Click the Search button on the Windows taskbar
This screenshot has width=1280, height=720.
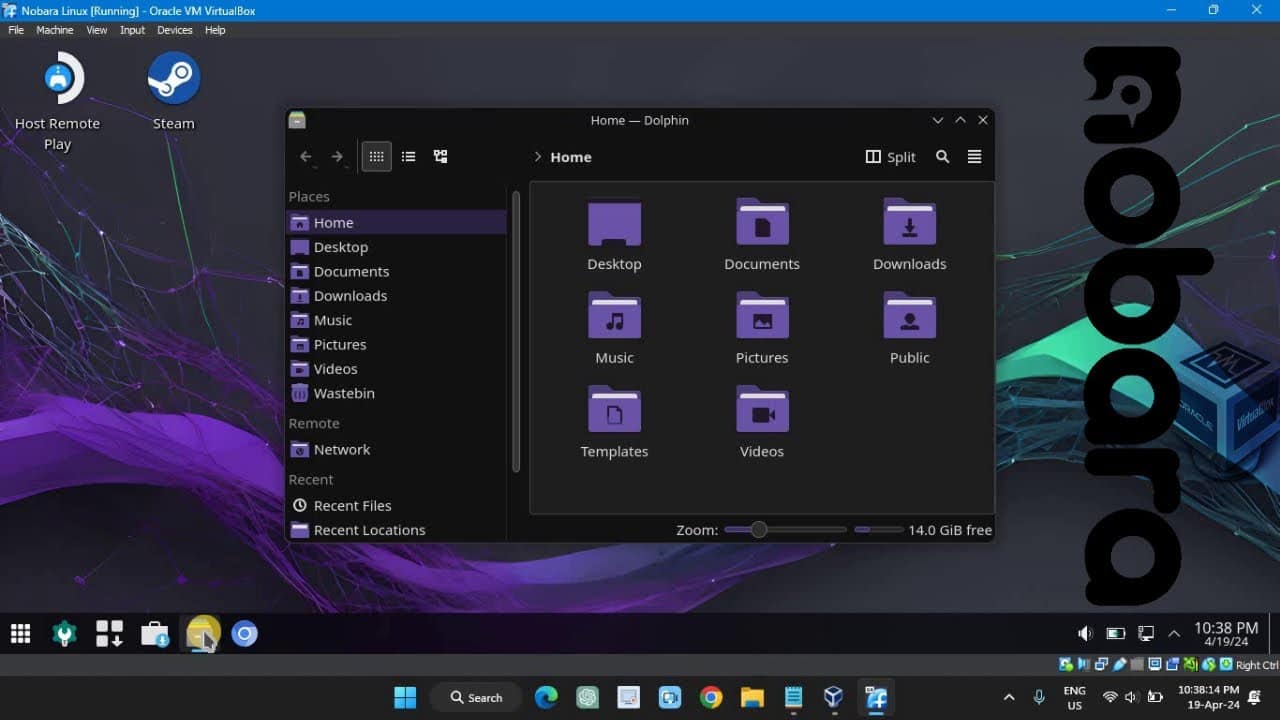[475, 697]
